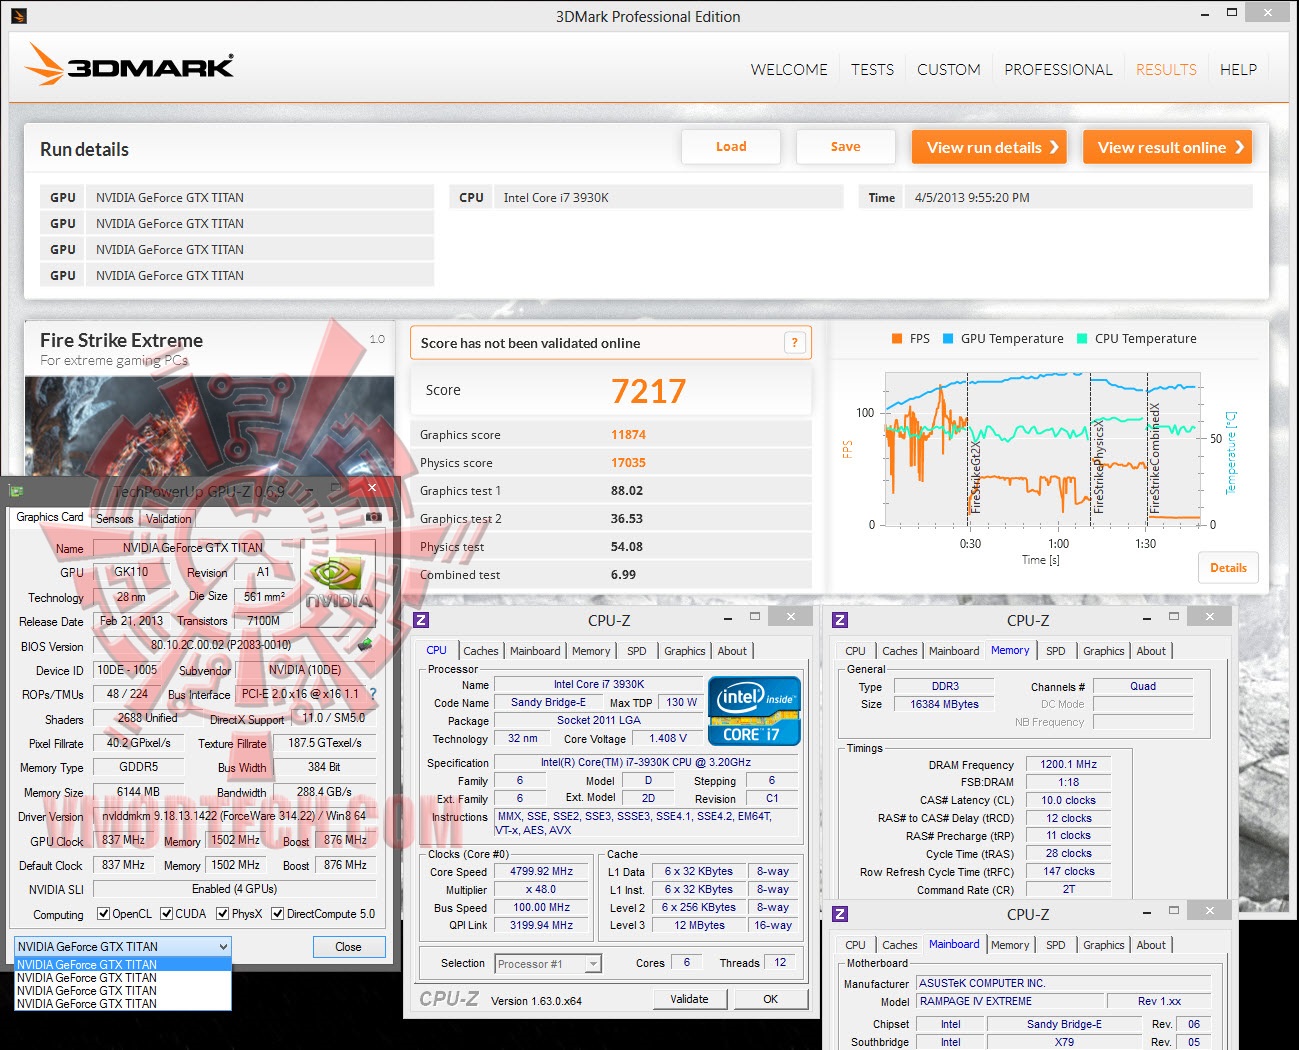1299x1050 pixels.
Task: Click the Bus Interface question mark in GPU-Z
Action: 373,694
